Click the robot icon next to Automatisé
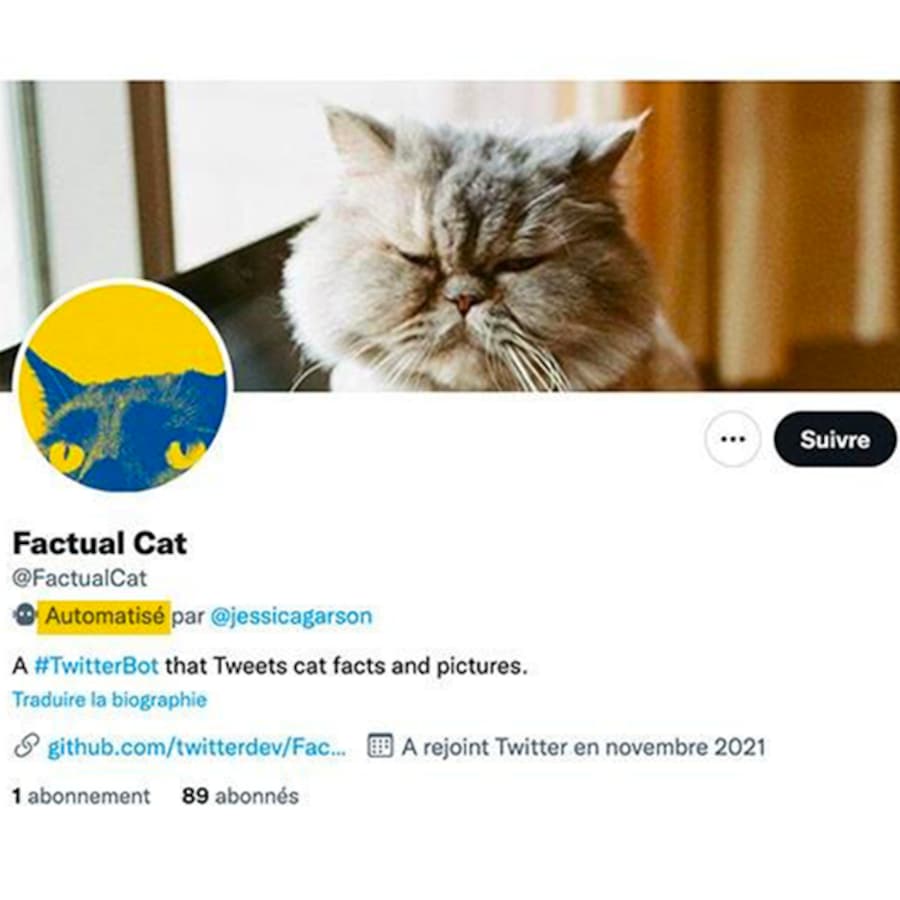 point(21,617)
